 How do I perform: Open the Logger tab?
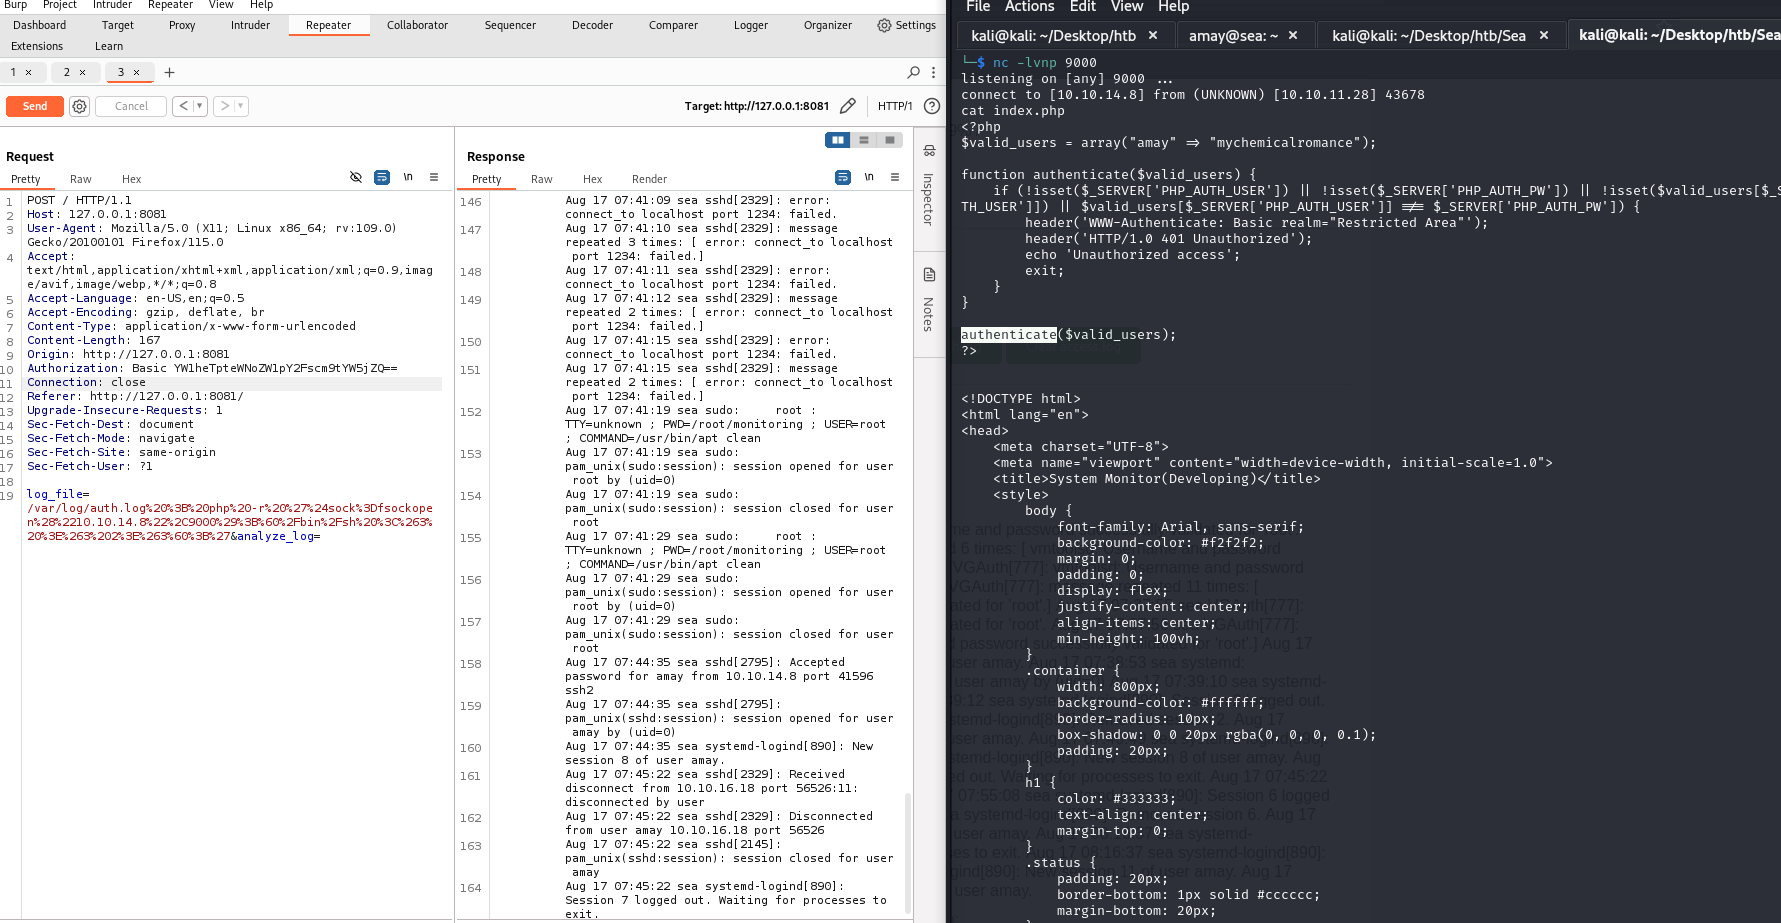(751, 25)
